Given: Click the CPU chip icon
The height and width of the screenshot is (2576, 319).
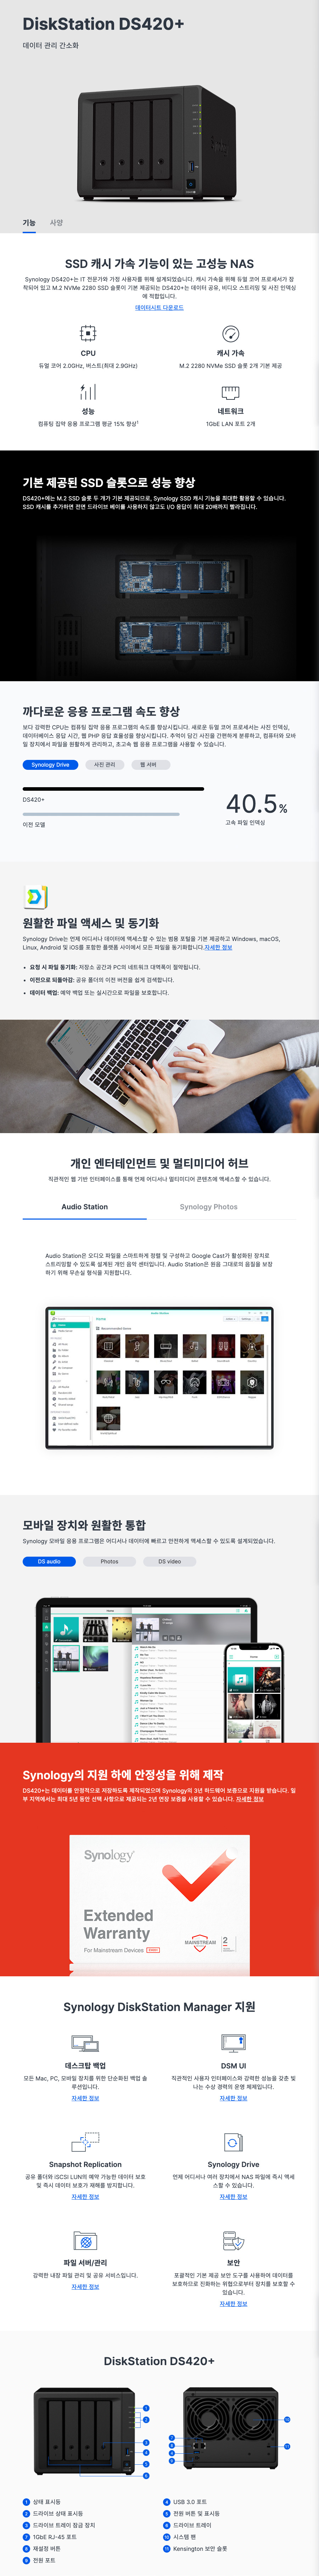Looking at the screenshot, I should pos(88,333).
